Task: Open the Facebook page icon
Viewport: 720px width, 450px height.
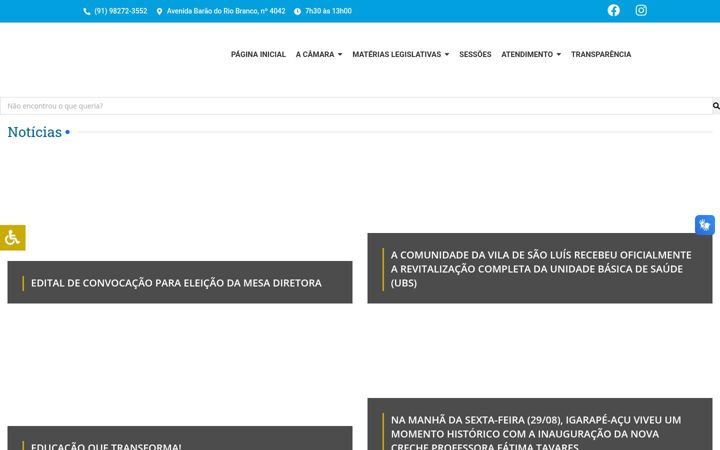Action: 613,10
